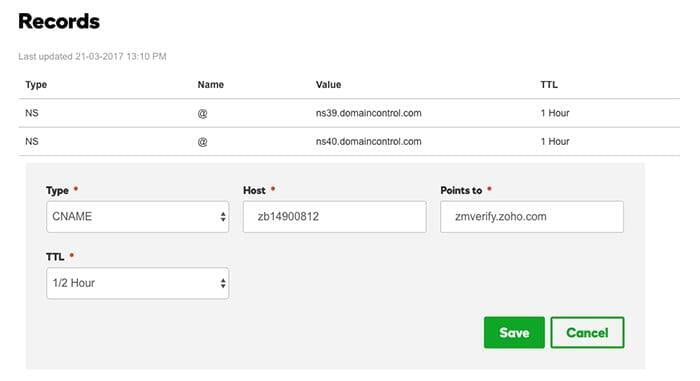Focus the Points to field zmverify.zoho.com
Viewport: 700px width, 381px height.
pos(532,217)
